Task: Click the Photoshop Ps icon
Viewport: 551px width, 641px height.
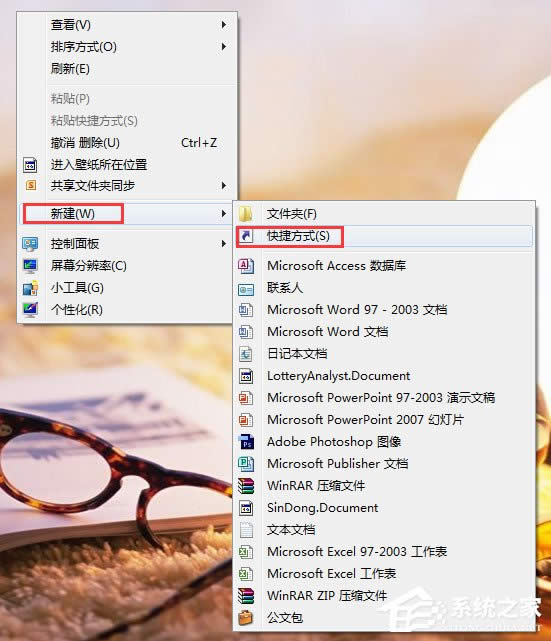Action: click(x=246, y=442)
